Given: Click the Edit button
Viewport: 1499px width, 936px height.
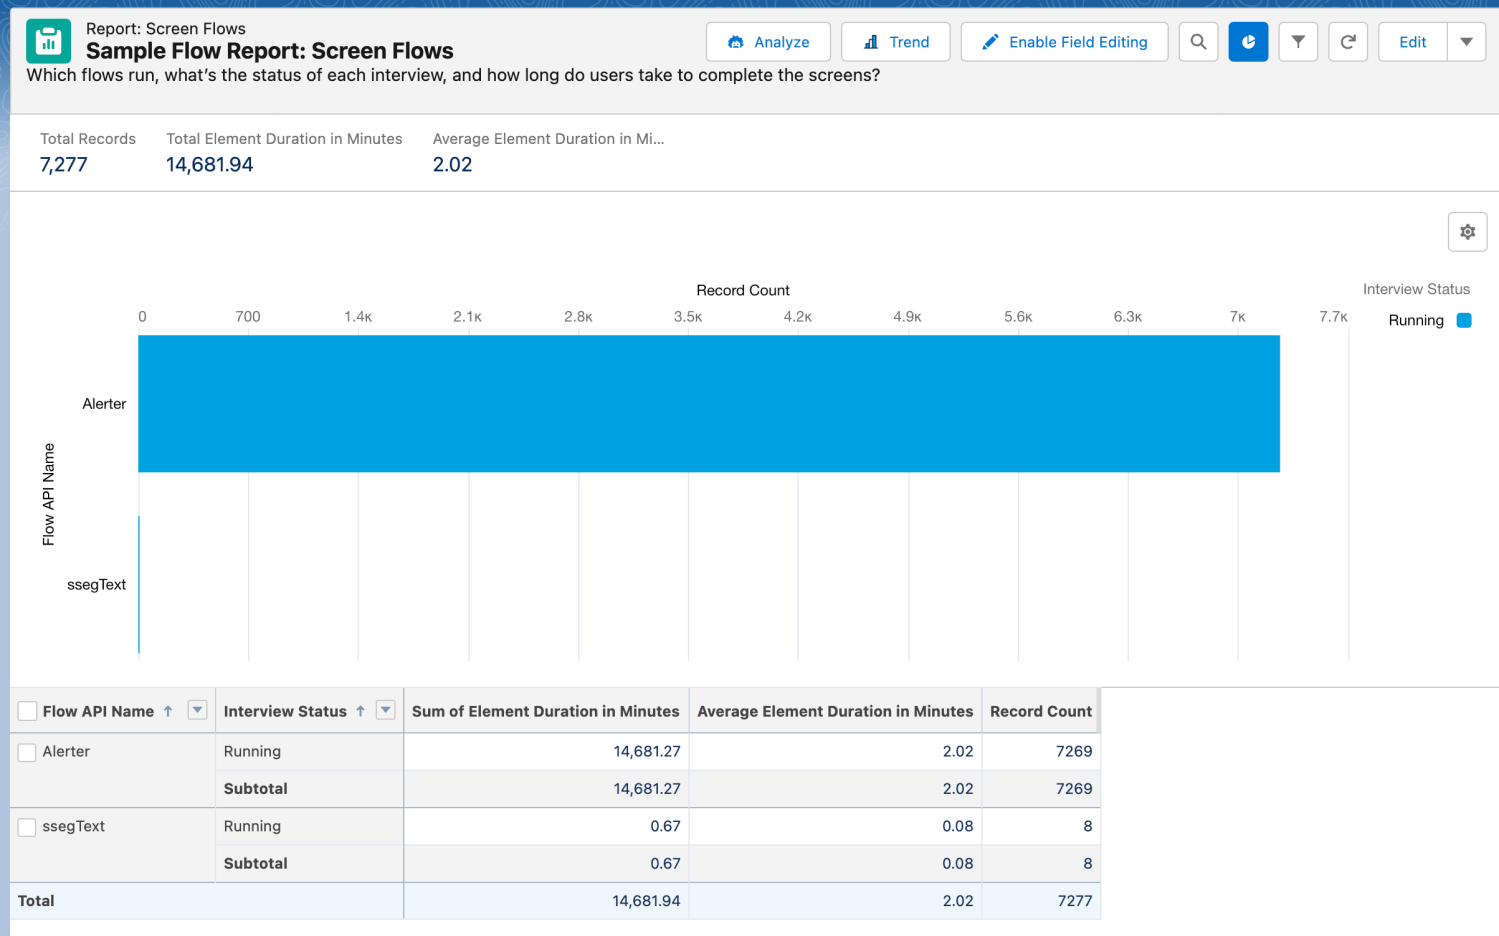Looking at the screenshot, I should 1412,41.
